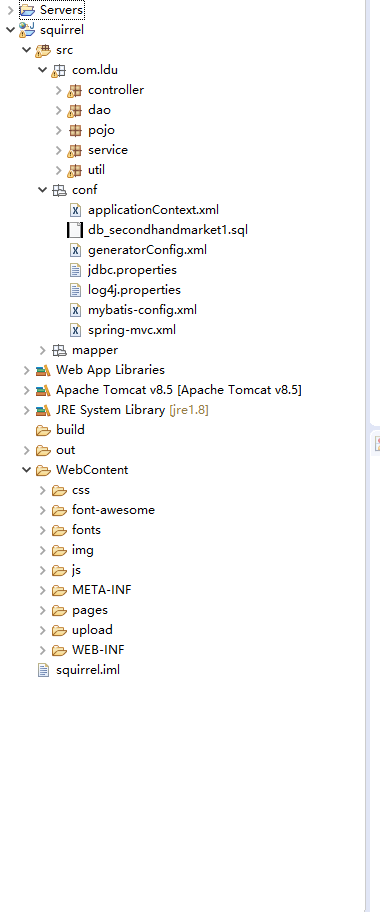Click the service package icon
Viewport: 380px width, 912px height.
(x=74, y=150)
